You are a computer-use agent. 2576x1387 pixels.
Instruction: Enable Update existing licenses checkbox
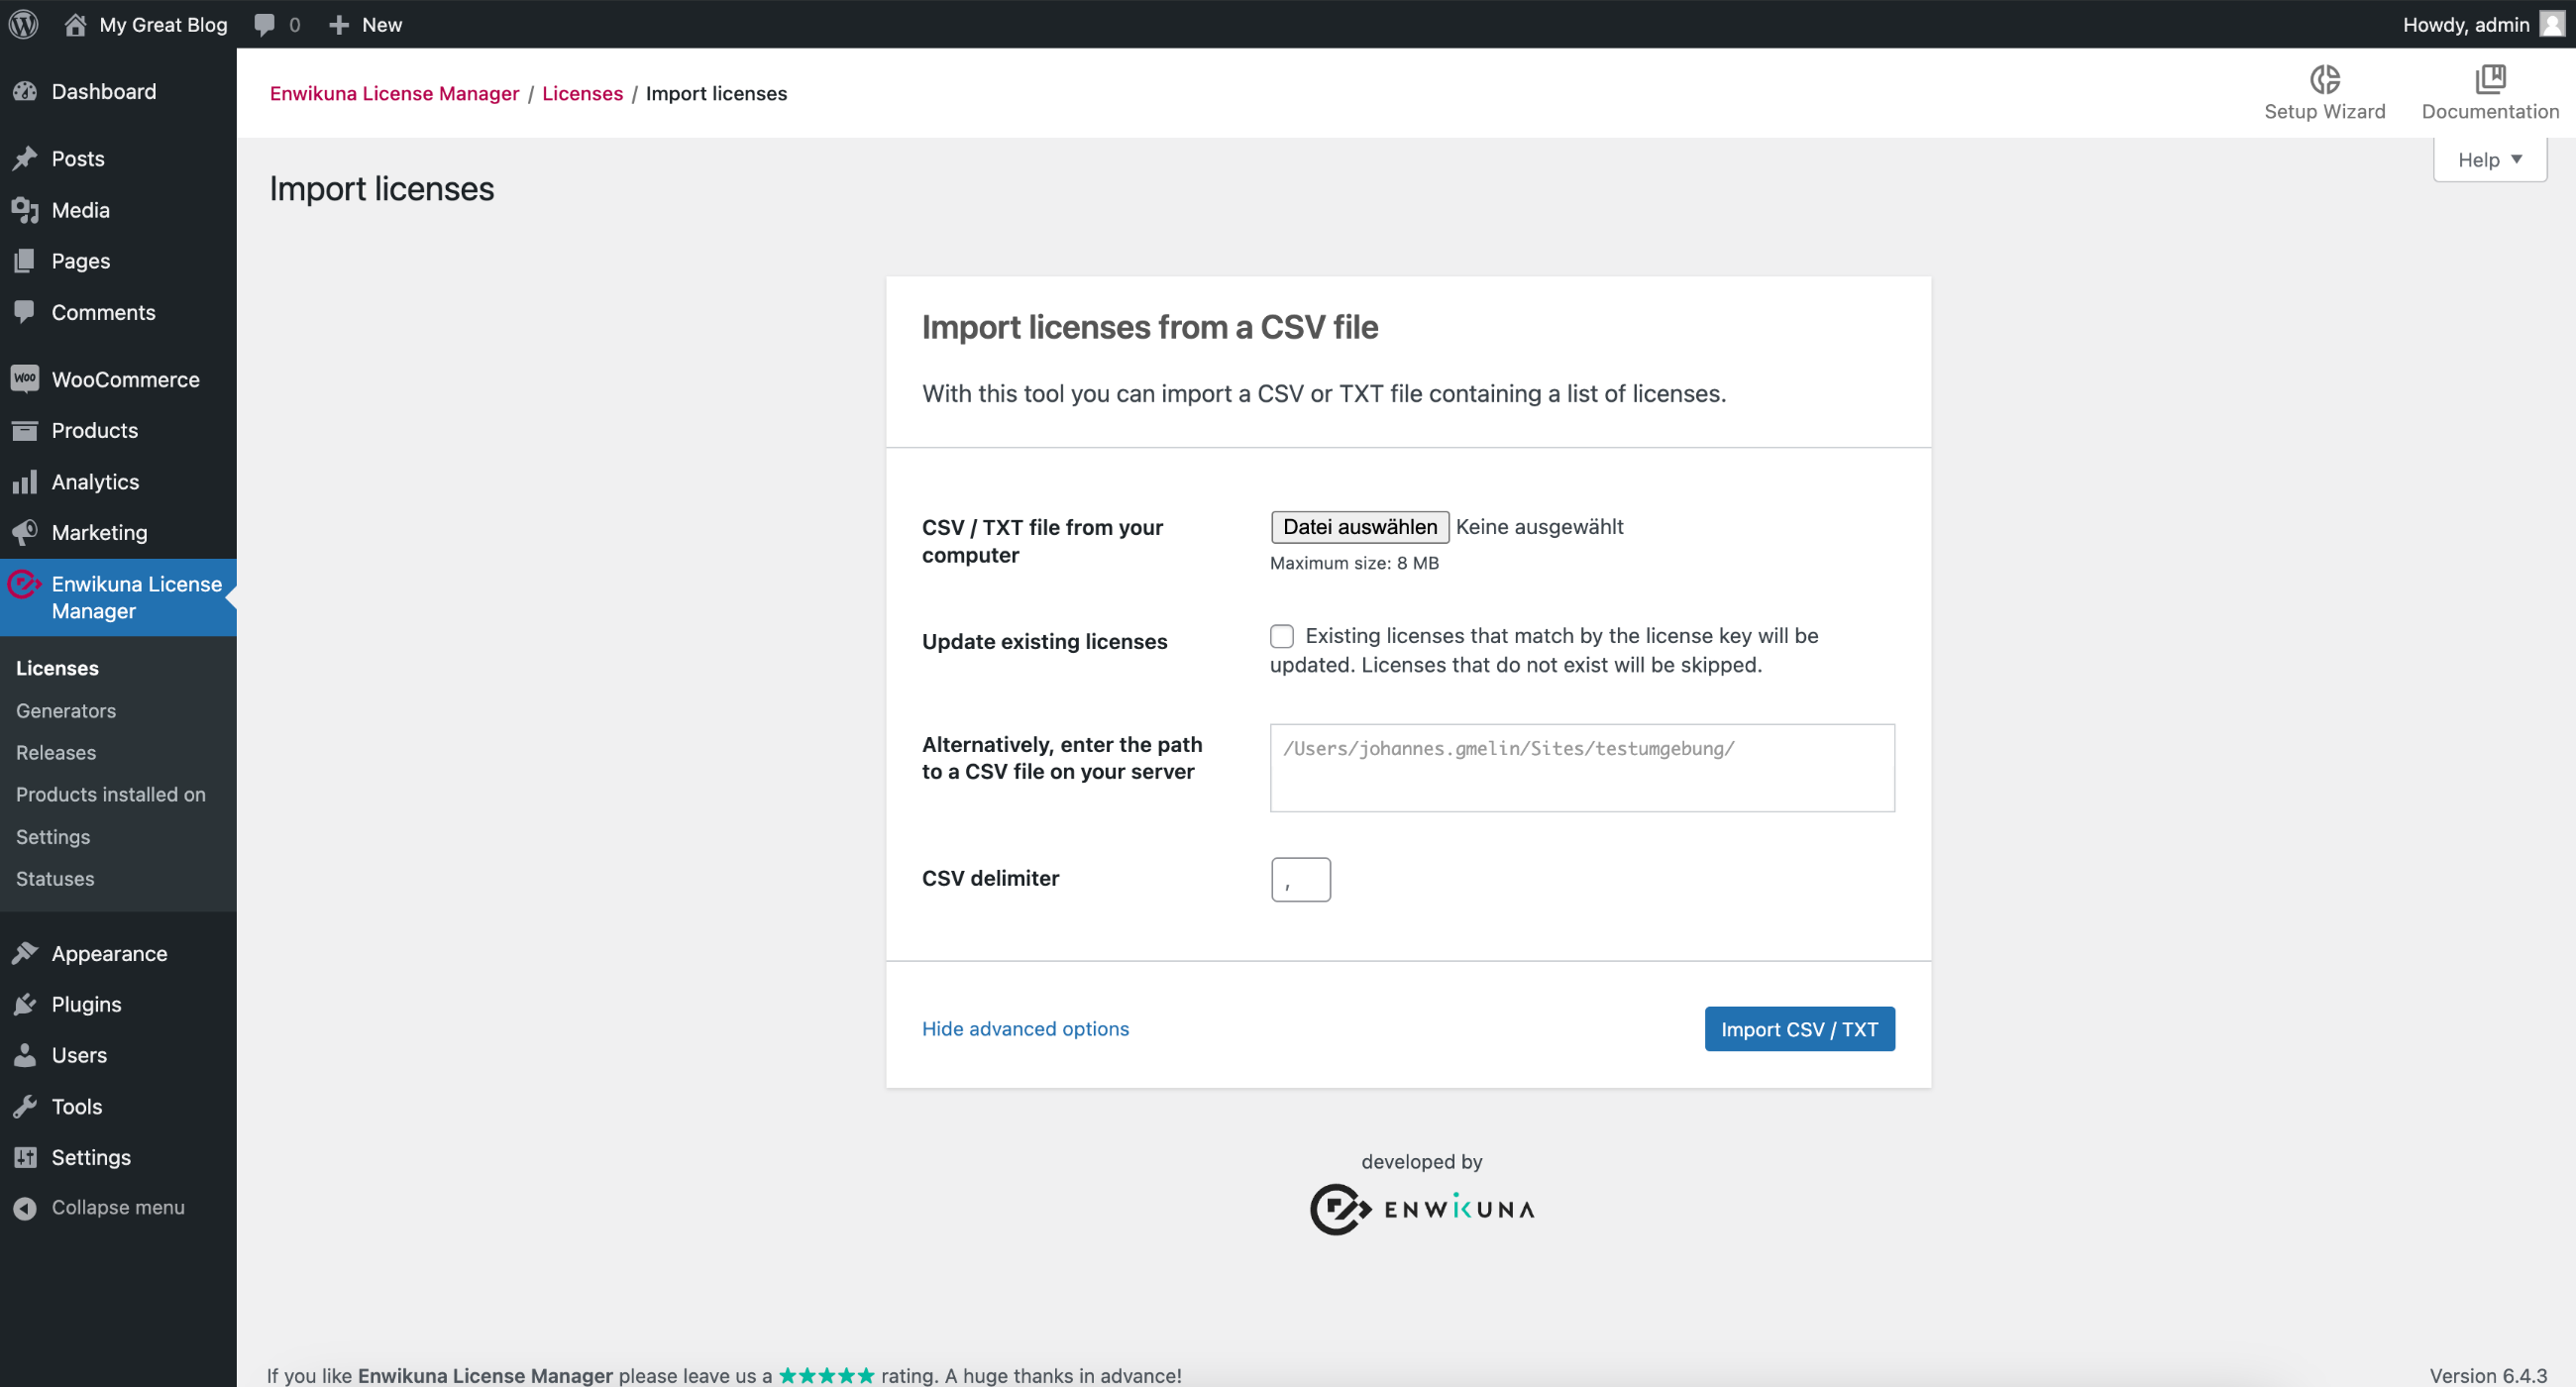(1283, 635)
